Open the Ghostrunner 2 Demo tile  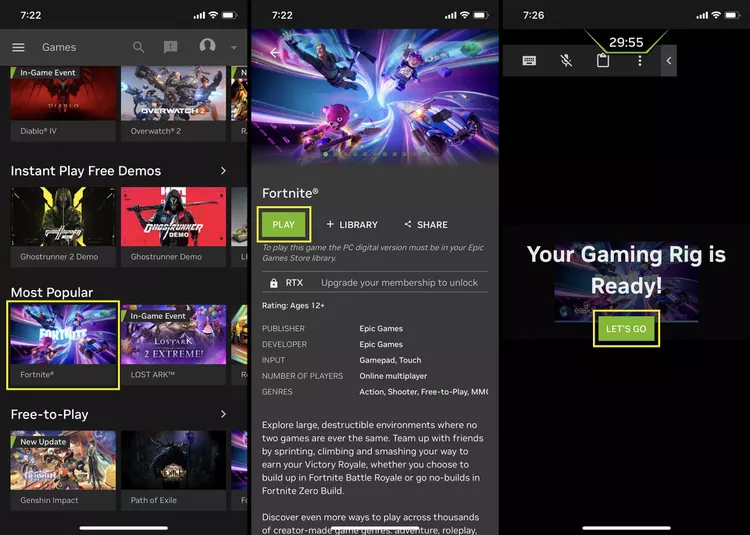[63, 227]
